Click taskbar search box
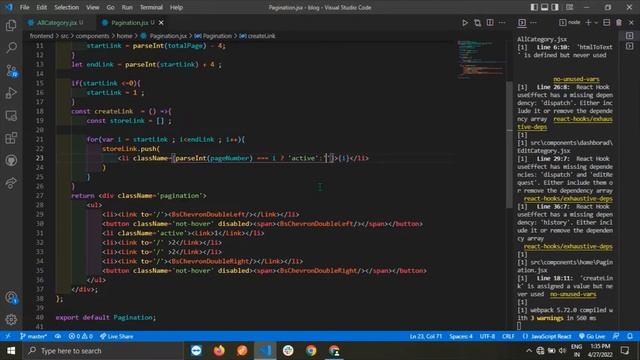Image resolution: width=640 pixels, height=360 pixels. pos(103,351)
